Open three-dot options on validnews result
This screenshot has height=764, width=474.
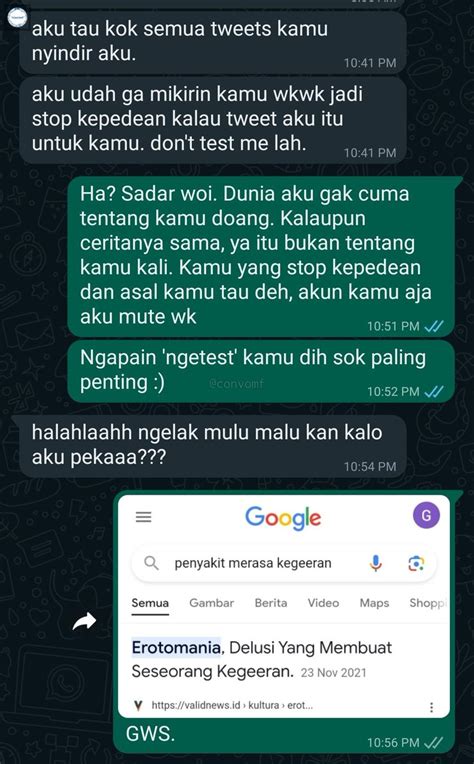click(x=431, y=707)
